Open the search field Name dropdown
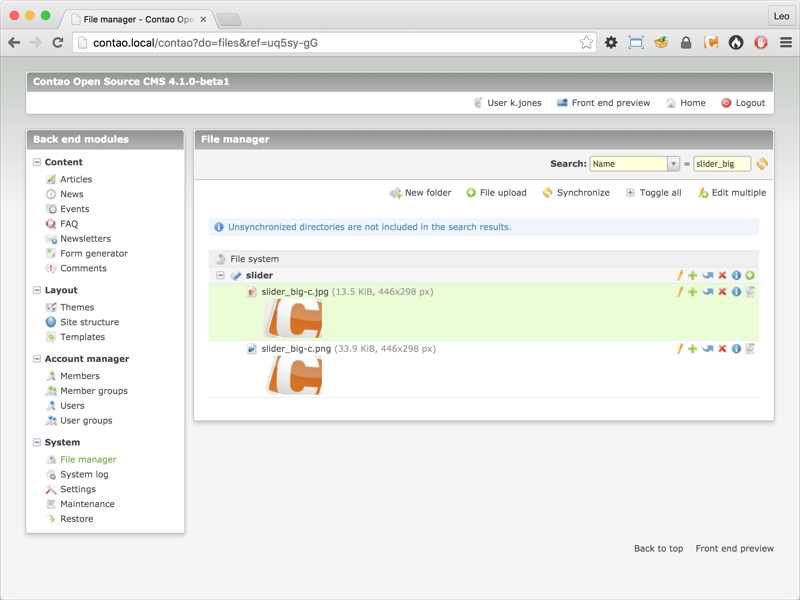 [634, 164]
